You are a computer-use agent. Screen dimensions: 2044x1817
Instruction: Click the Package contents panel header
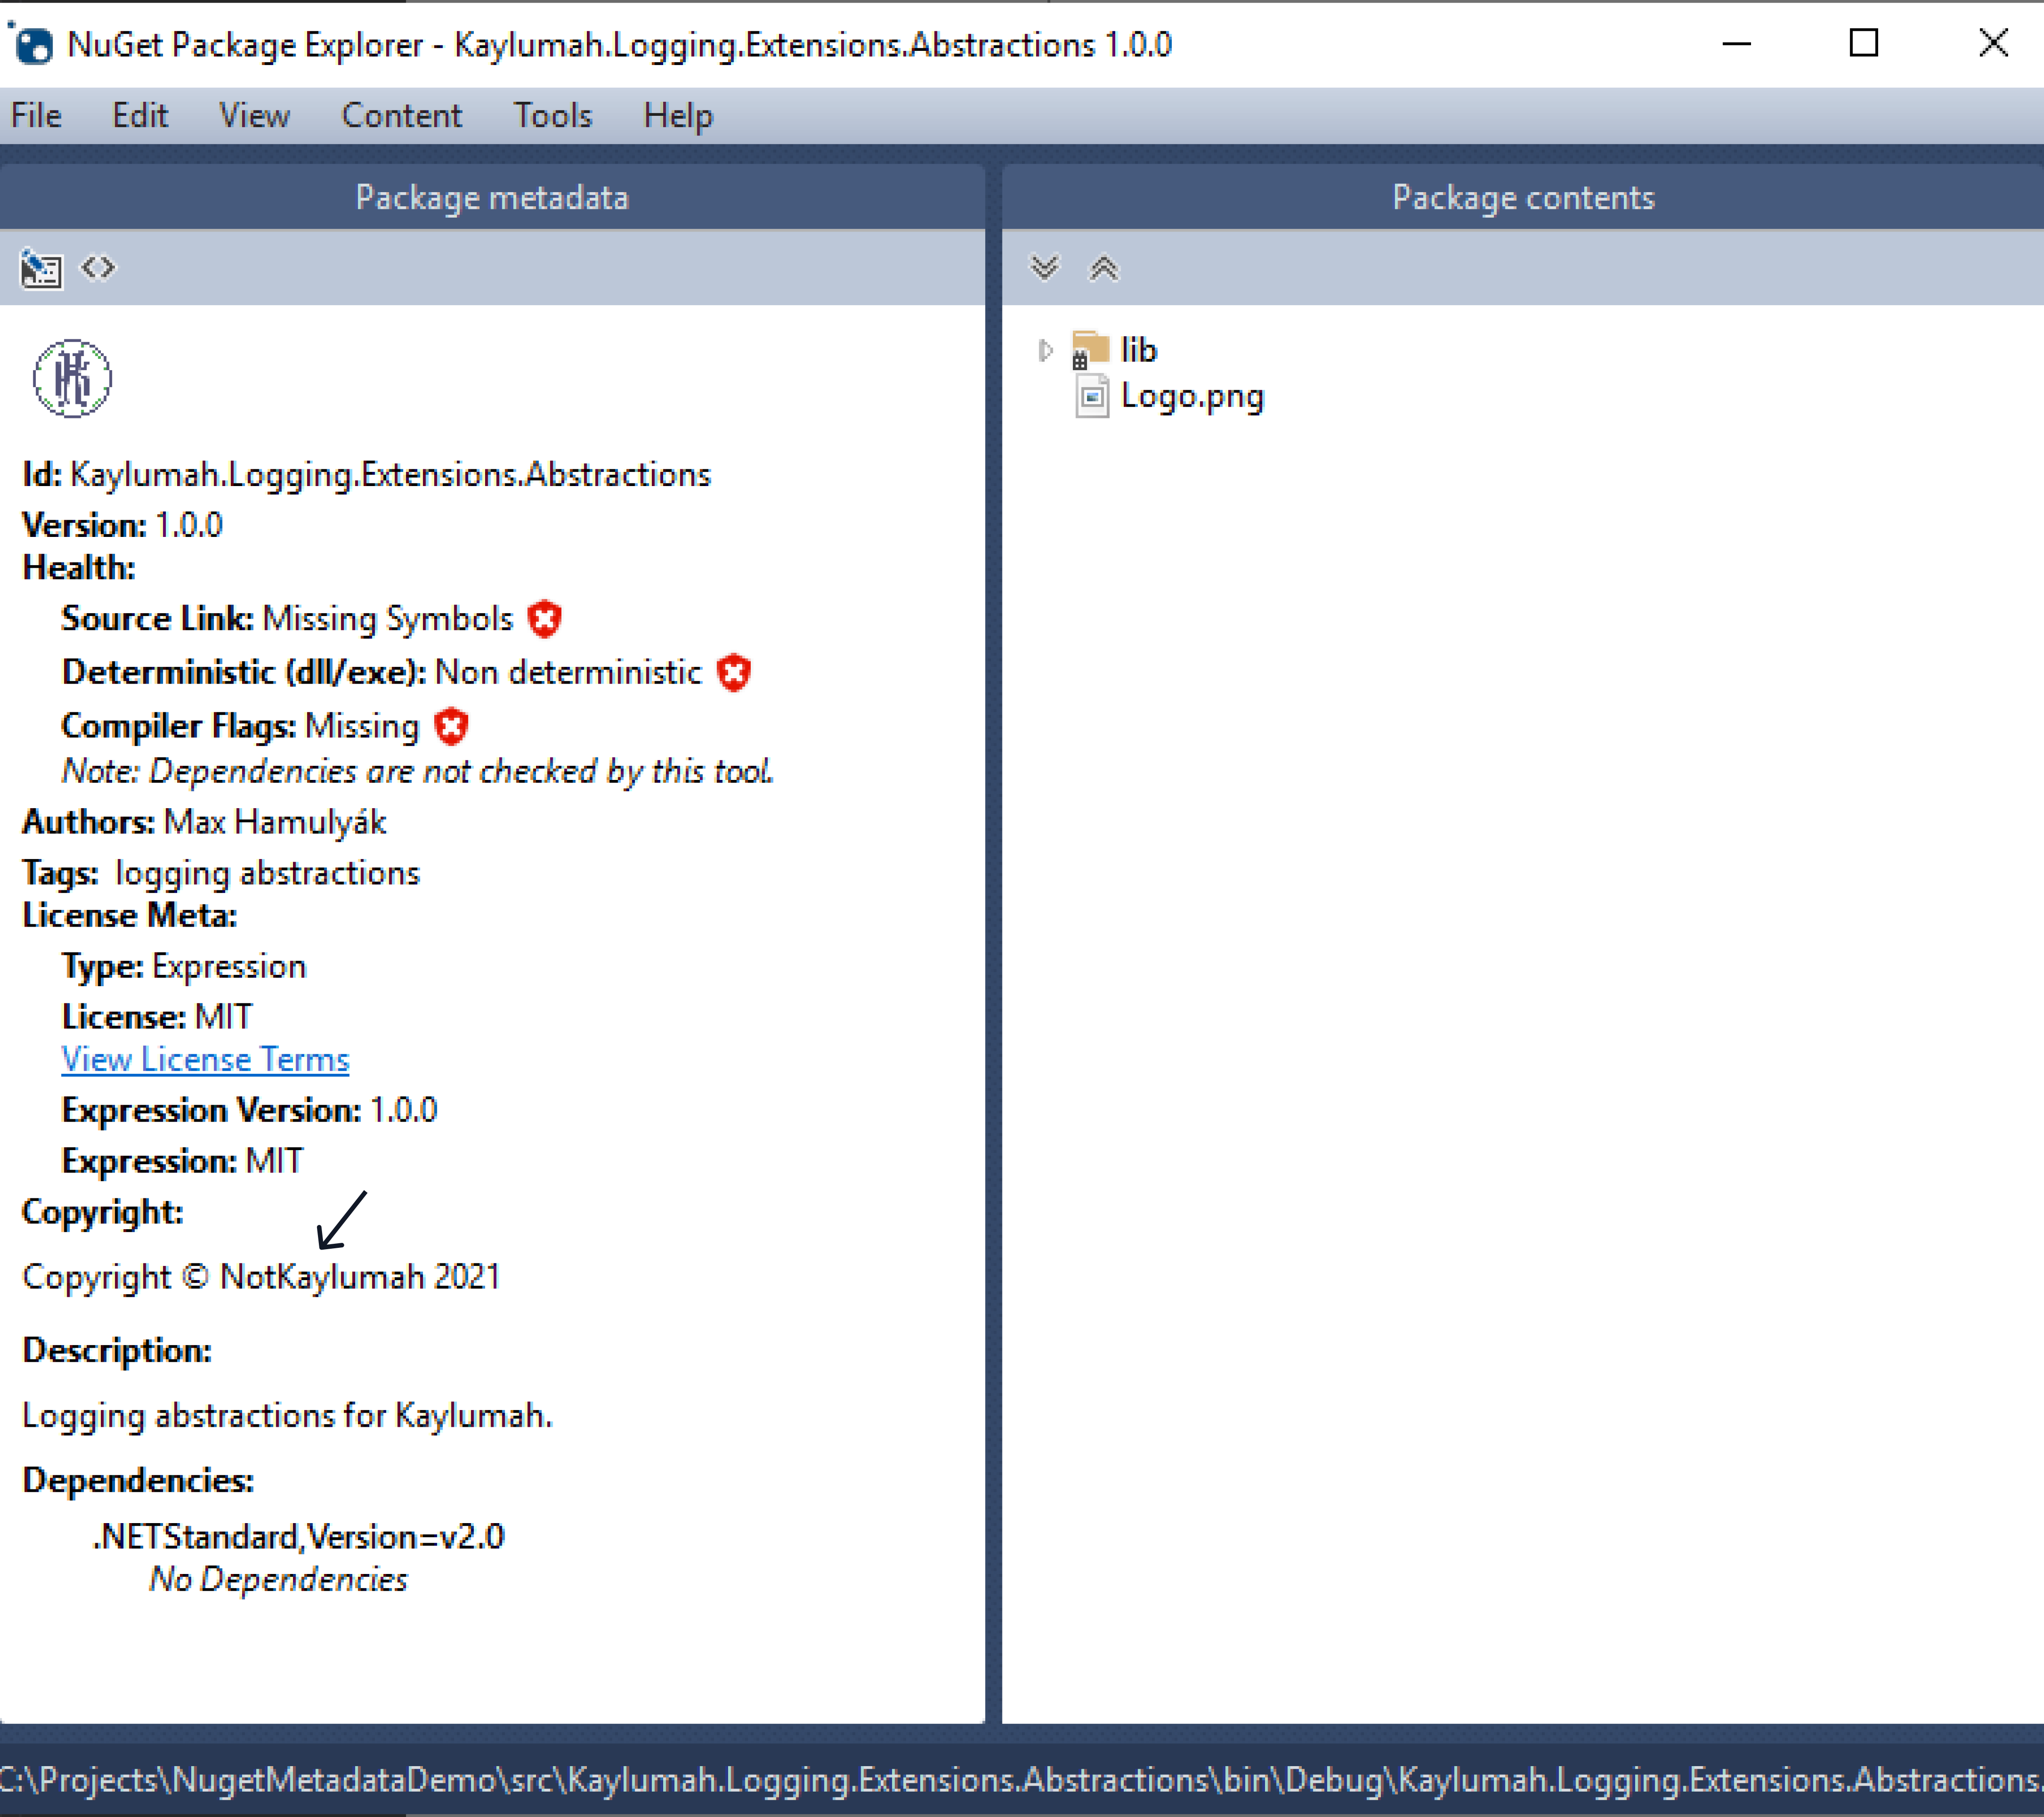1523,197
